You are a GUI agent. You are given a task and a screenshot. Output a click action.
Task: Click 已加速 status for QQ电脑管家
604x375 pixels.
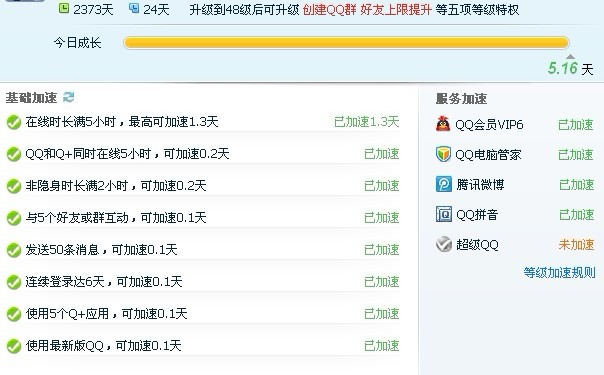point(576,155)
